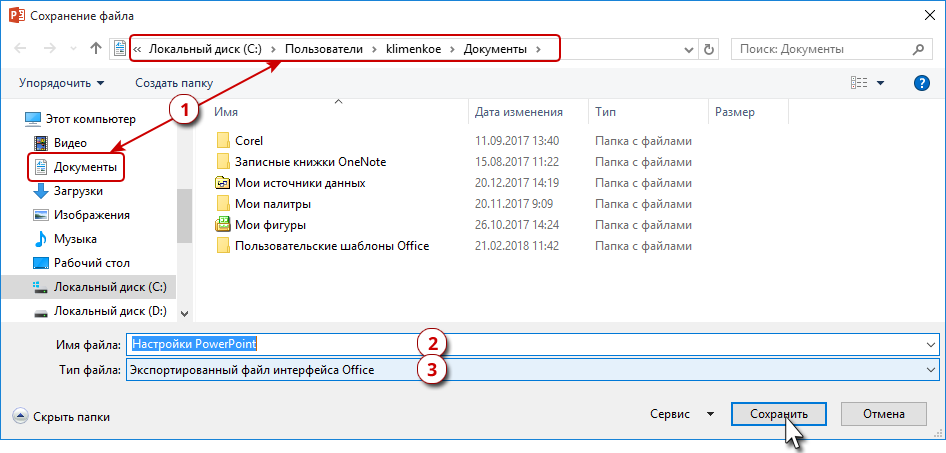Image resolution: width=946 pixels, height=453 pixels.
Task: Open Музыка in navigation pane
Action: tap(75, 239)
